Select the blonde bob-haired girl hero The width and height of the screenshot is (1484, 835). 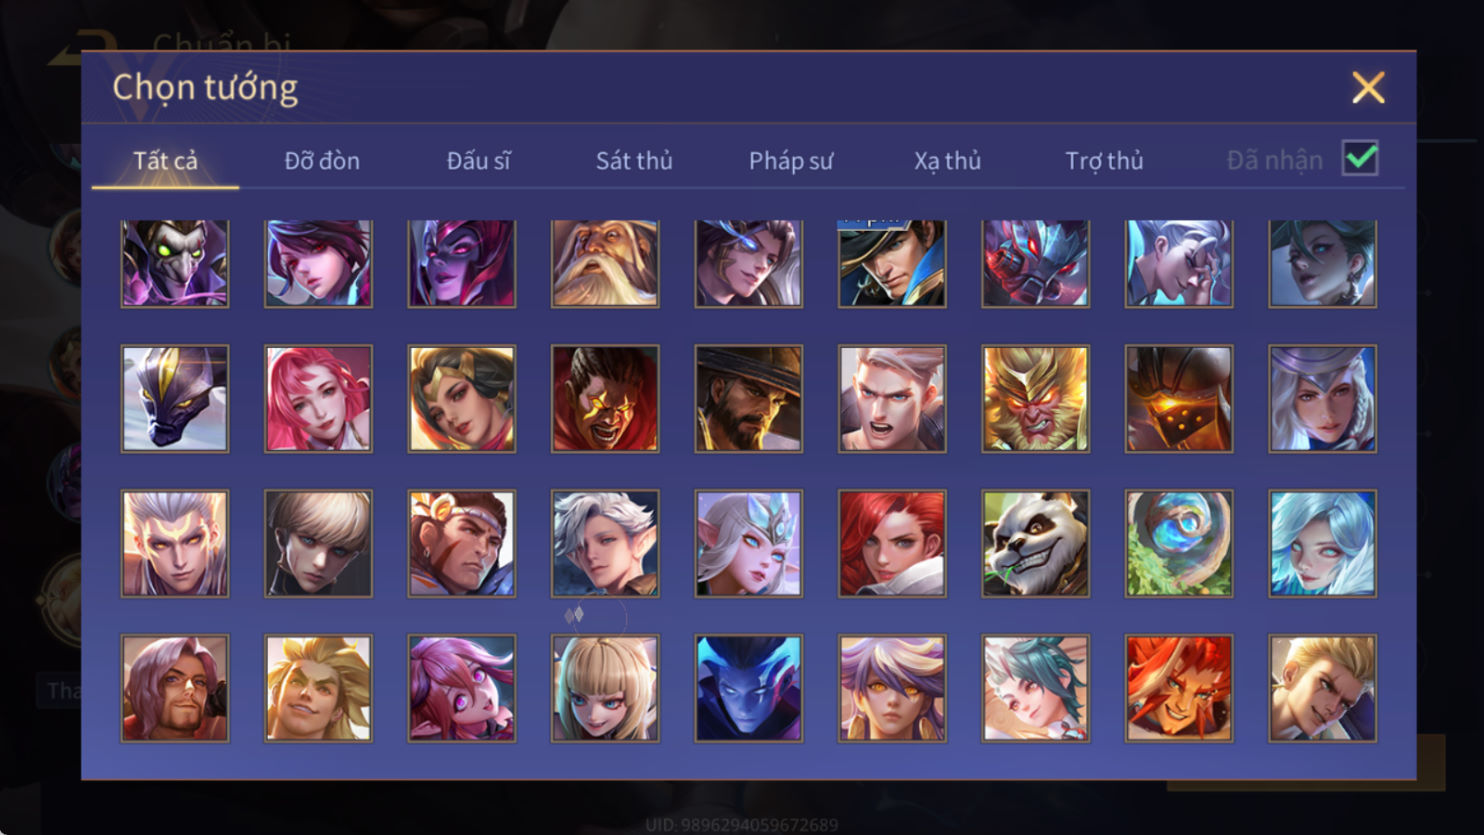coord(605,688)
